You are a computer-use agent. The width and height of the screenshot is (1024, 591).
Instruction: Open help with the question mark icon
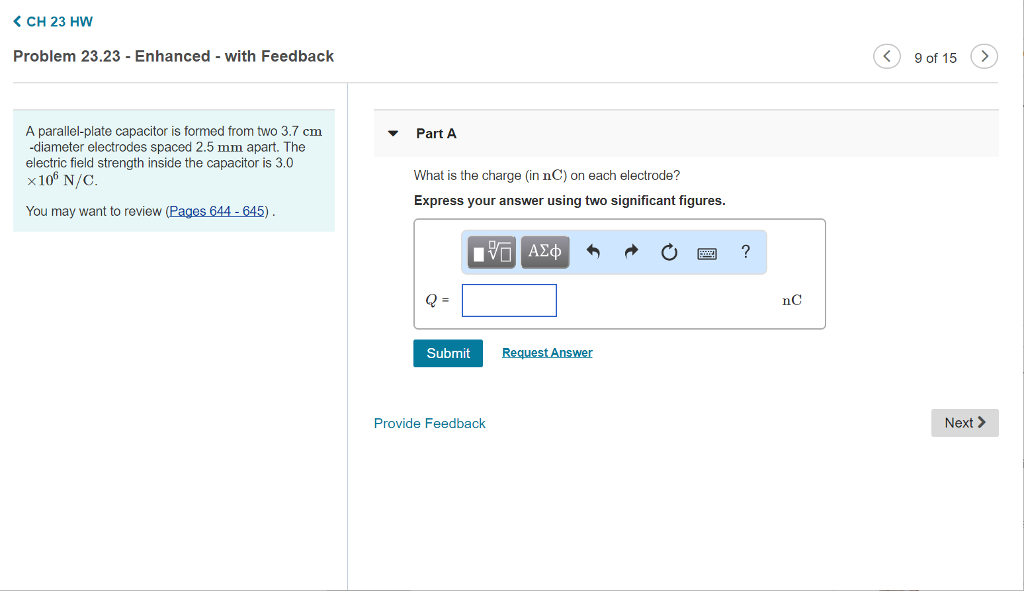[745, 251]
